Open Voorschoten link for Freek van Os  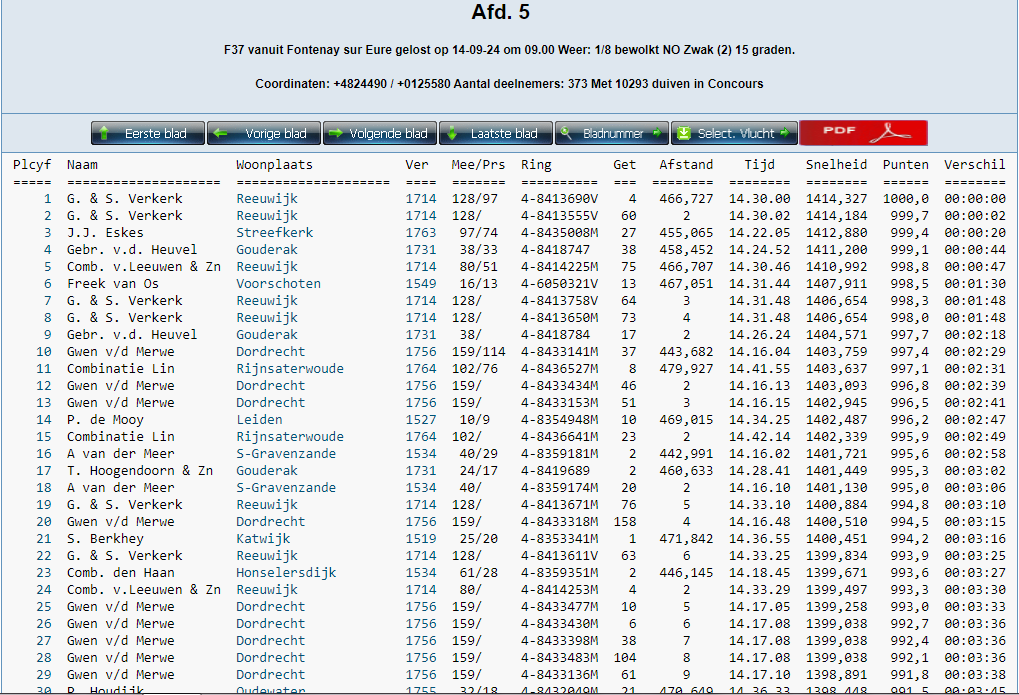278,283
